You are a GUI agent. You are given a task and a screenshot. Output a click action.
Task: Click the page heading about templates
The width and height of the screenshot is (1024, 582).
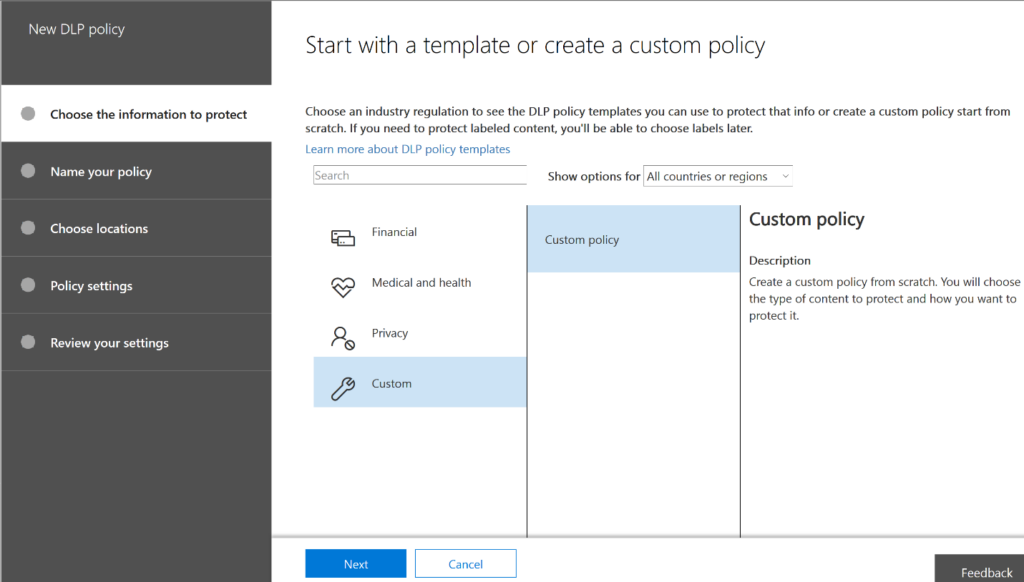[535, 46]
